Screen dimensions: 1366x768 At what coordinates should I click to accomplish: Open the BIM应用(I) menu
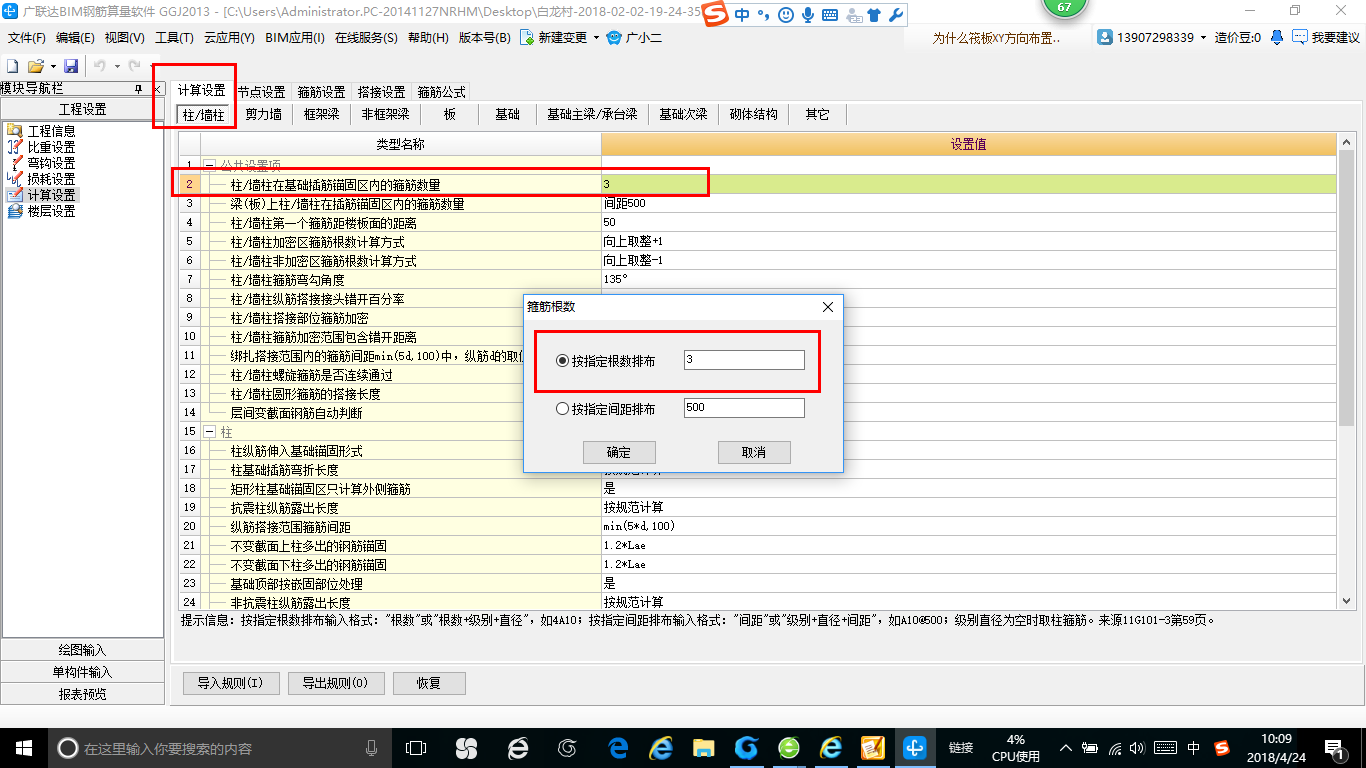295,38
